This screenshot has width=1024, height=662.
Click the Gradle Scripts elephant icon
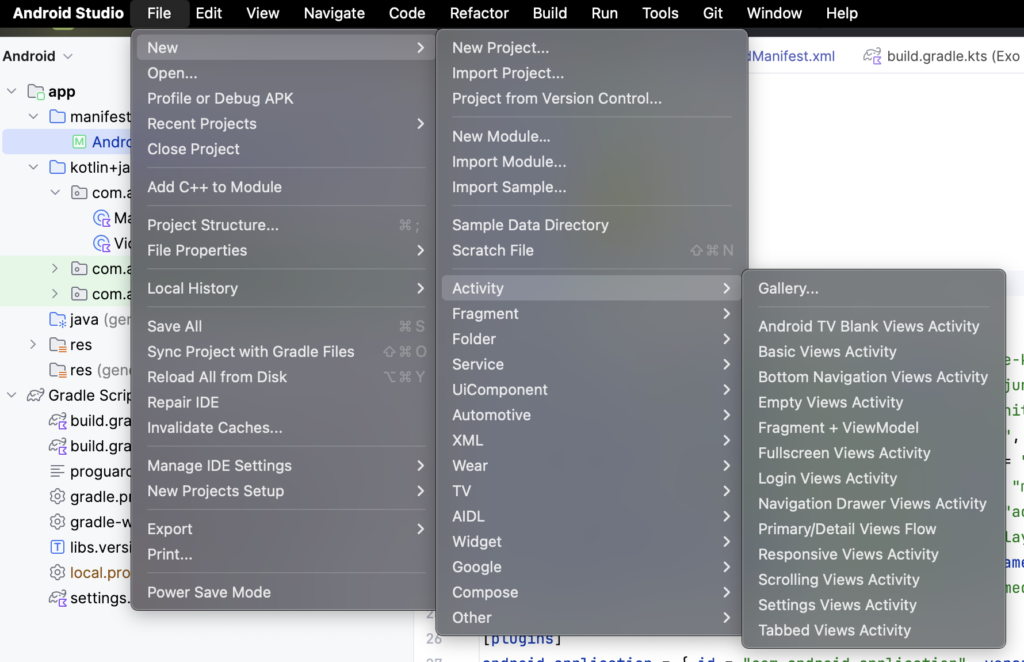[x=35, y=395]
